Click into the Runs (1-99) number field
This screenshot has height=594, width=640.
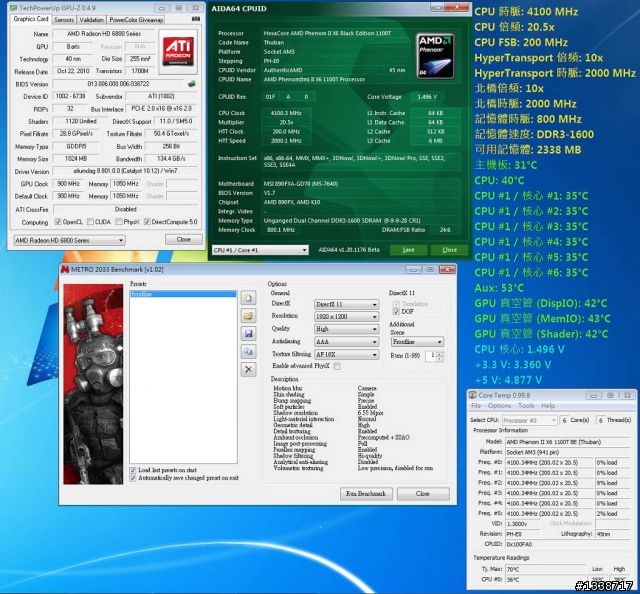click(x=431, y=356)
